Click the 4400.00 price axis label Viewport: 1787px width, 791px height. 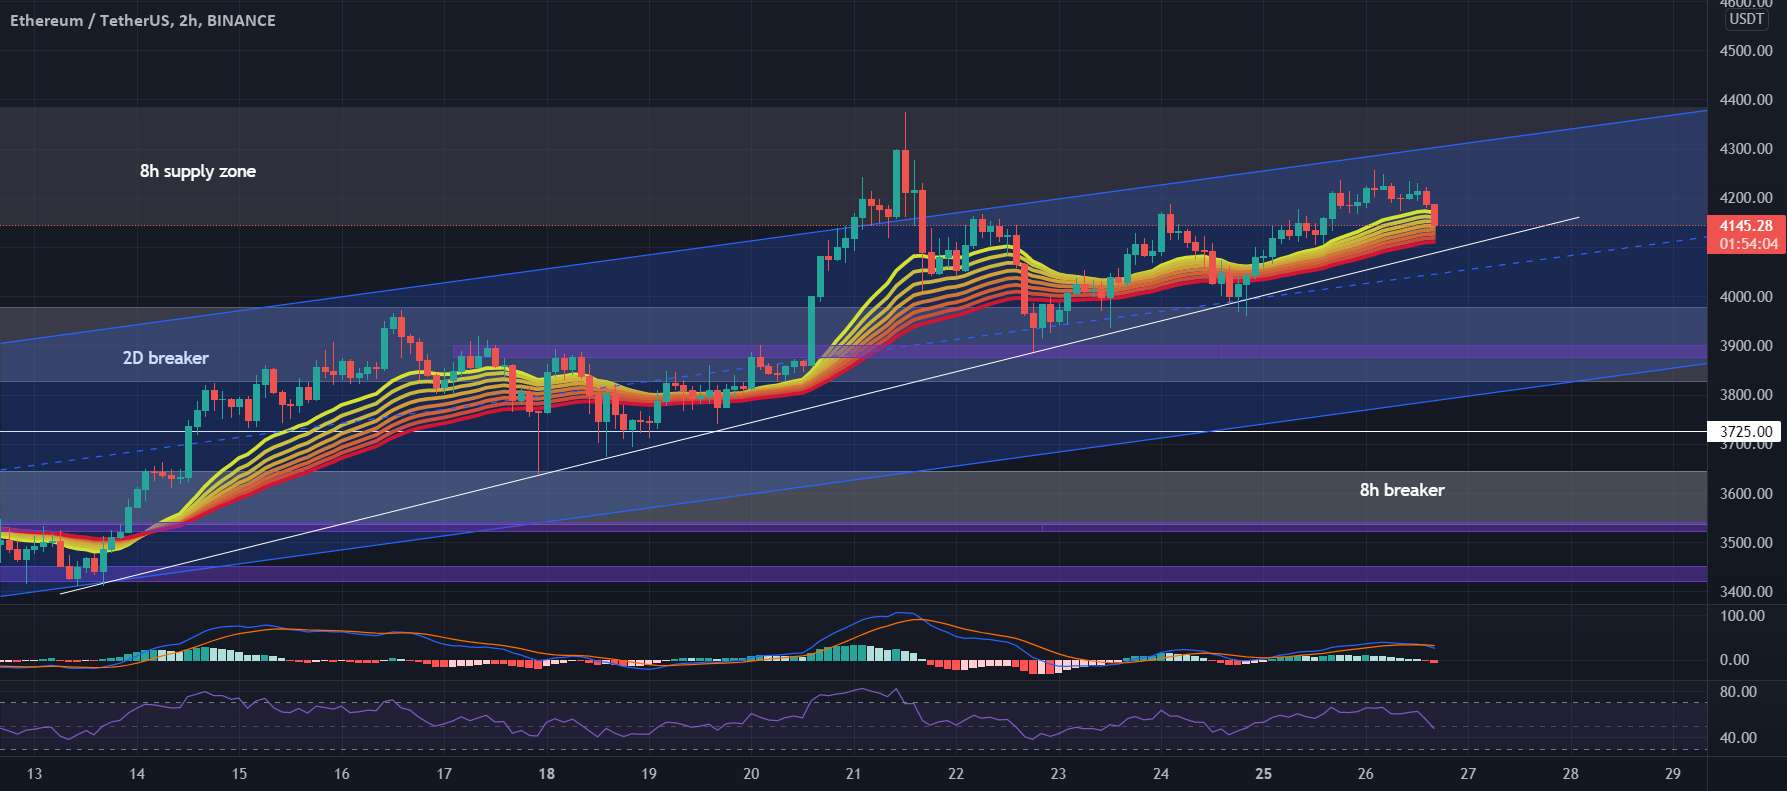(x=1746, y=100)
